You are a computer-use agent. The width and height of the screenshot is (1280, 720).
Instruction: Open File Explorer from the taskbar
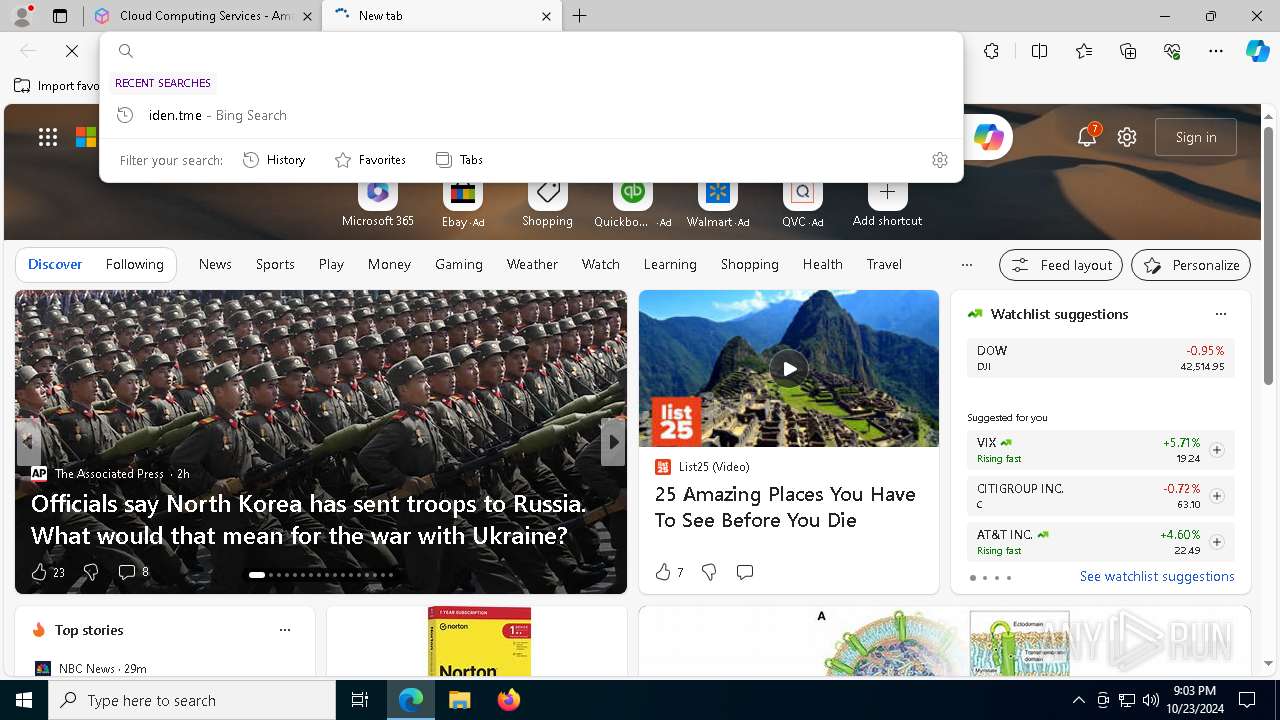459,700
